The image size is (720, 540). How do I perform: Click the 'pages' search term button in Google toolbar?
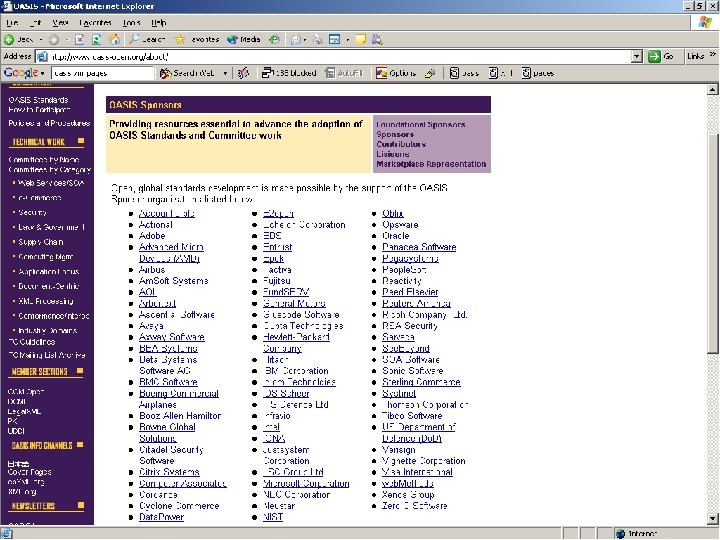pyautogui.click(x=538, y=73)
